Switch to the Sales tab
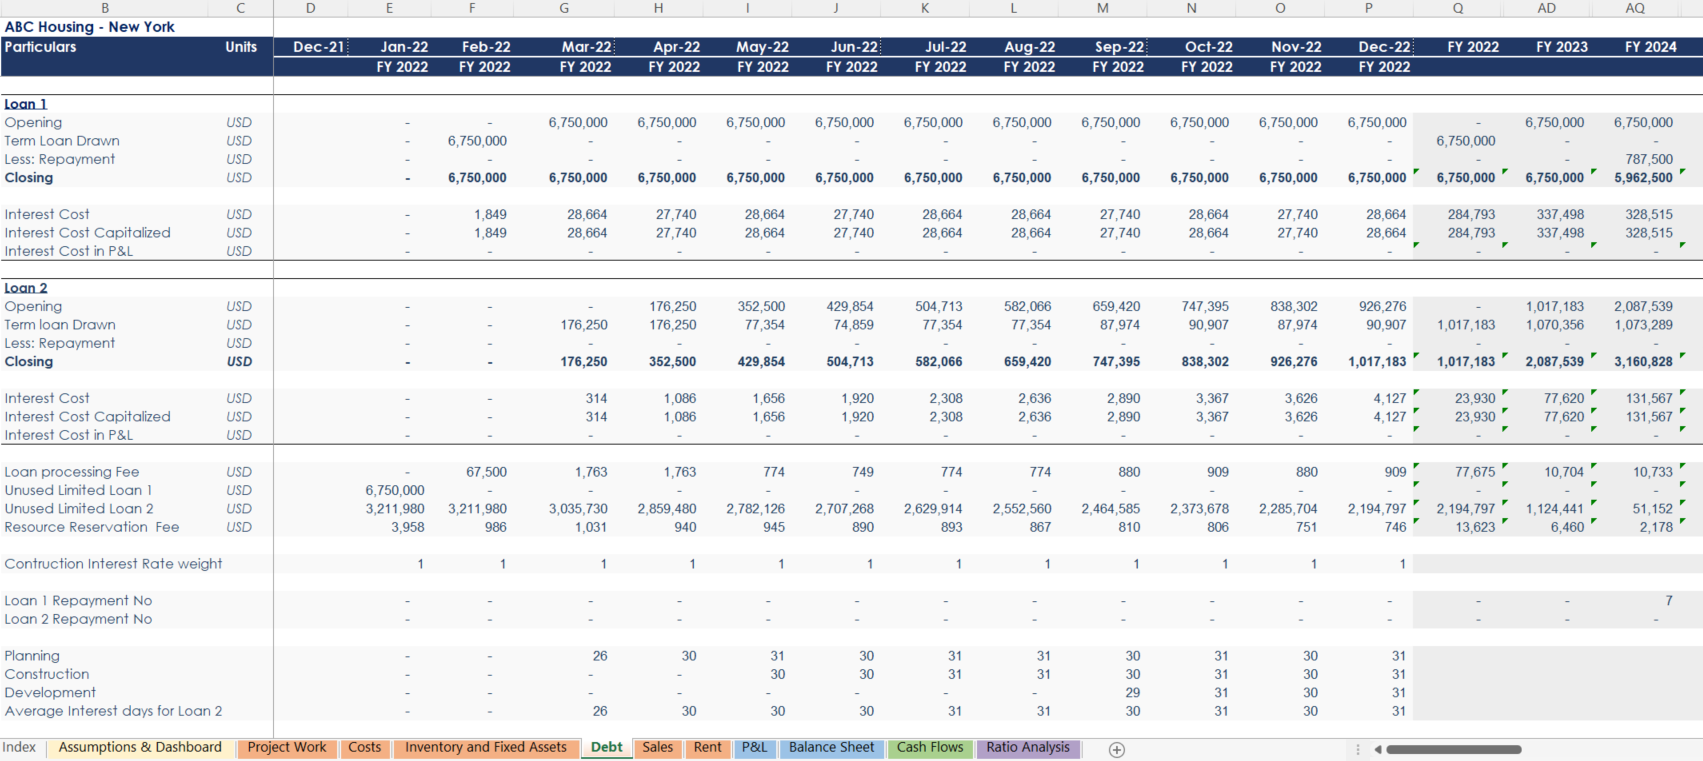Viewport: 1703px width, 761px height. pos(658,748)
